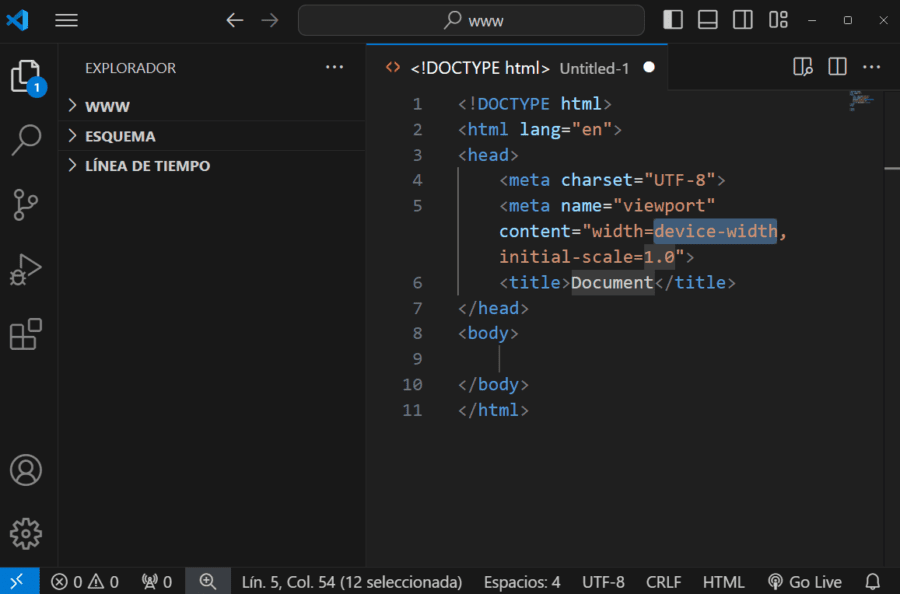The image size is (900, 594).
Task: Split the editor to the right
Action: coord(837,67)
